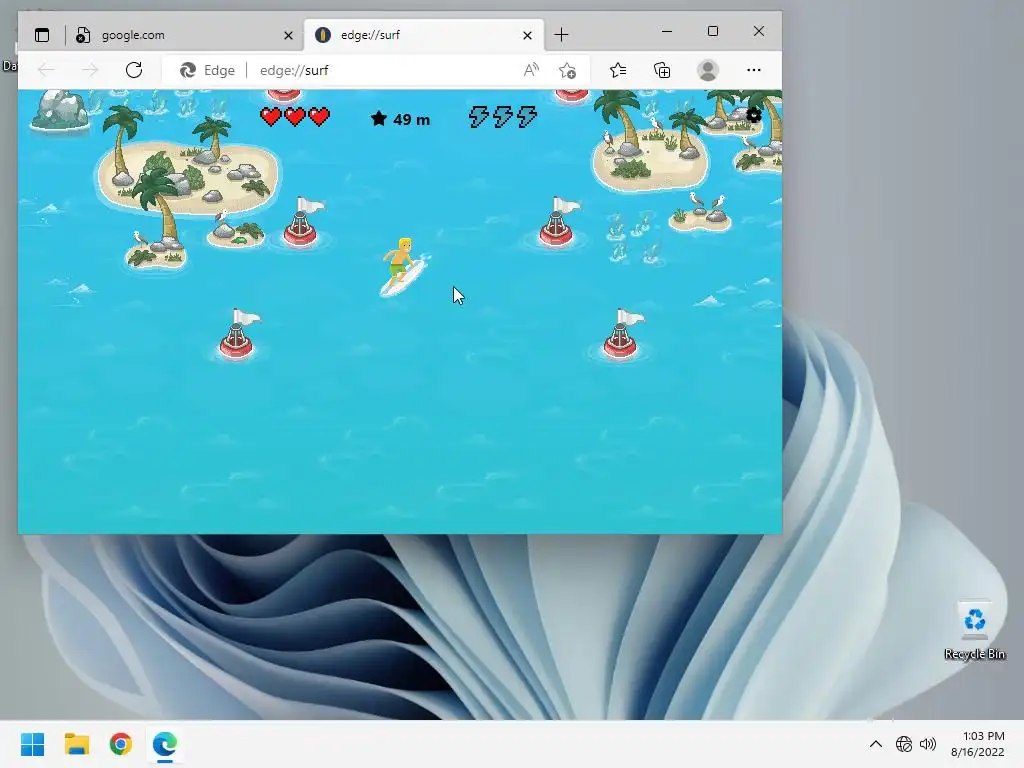This screenshot has height=768, width=1024.
Task: Open network status in tray
Action: 904,744
